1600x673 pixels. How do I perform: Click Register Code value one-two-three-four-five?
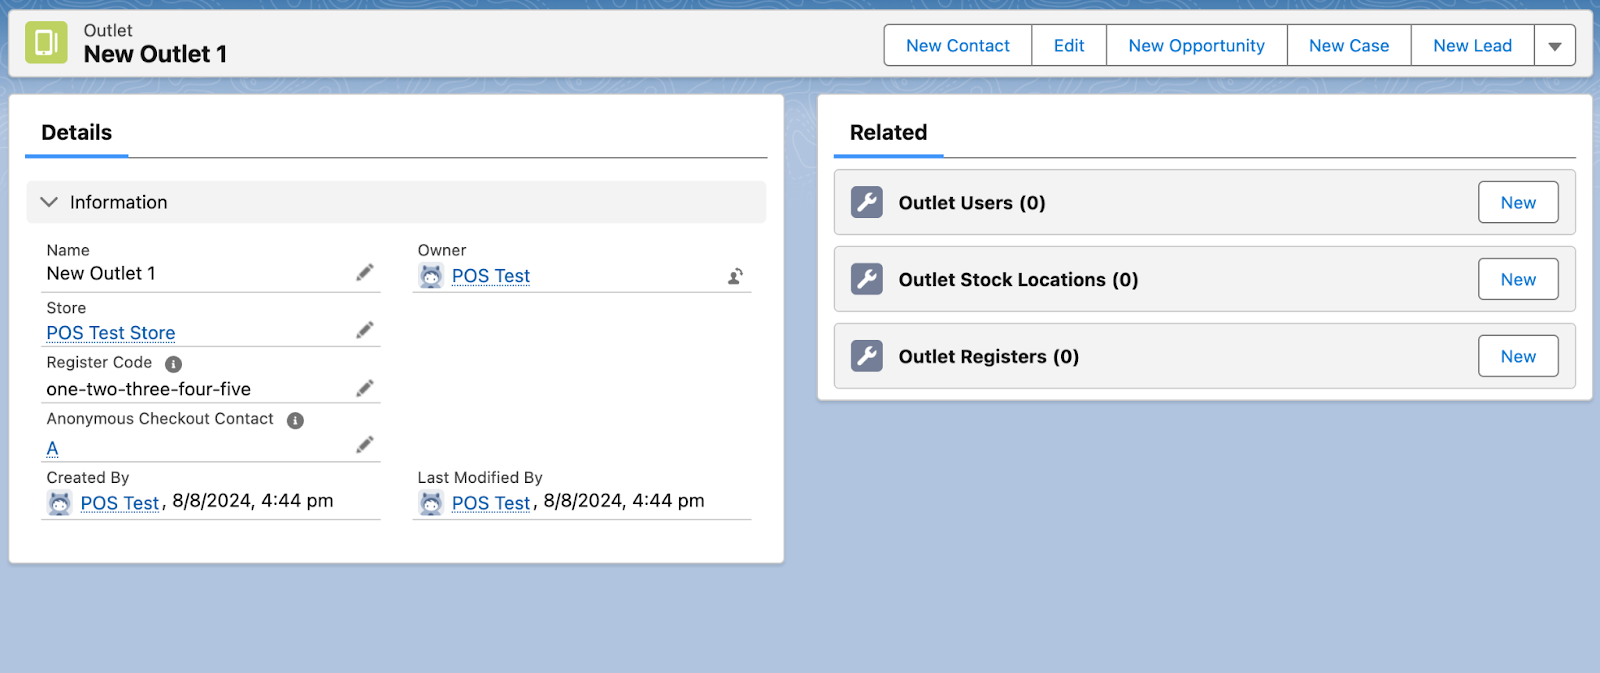149,389
